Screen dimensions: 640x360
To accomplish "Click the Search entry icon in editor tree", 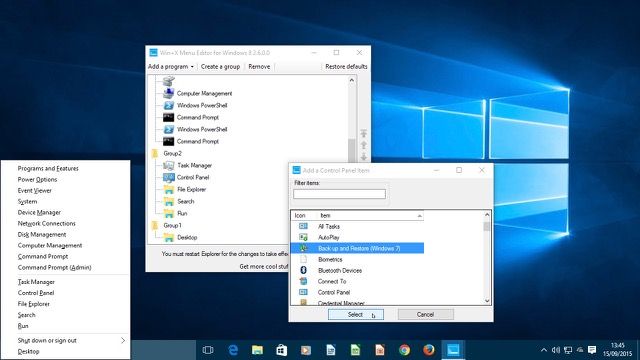I will (x=169, y=201).
